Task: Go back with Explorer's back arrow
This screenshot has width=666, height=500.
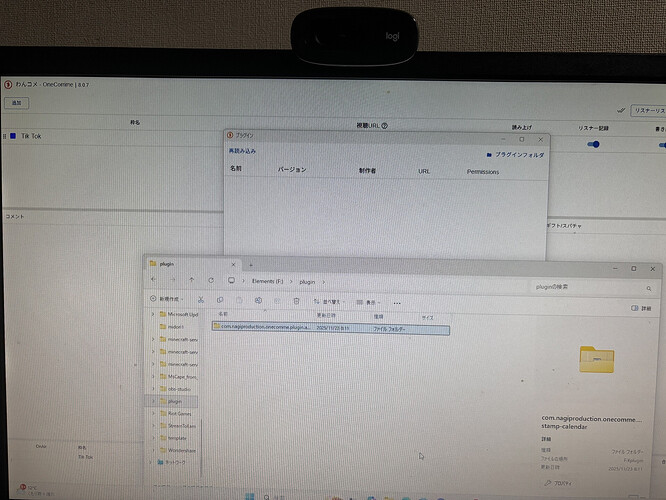Action: tap(154, 280)
